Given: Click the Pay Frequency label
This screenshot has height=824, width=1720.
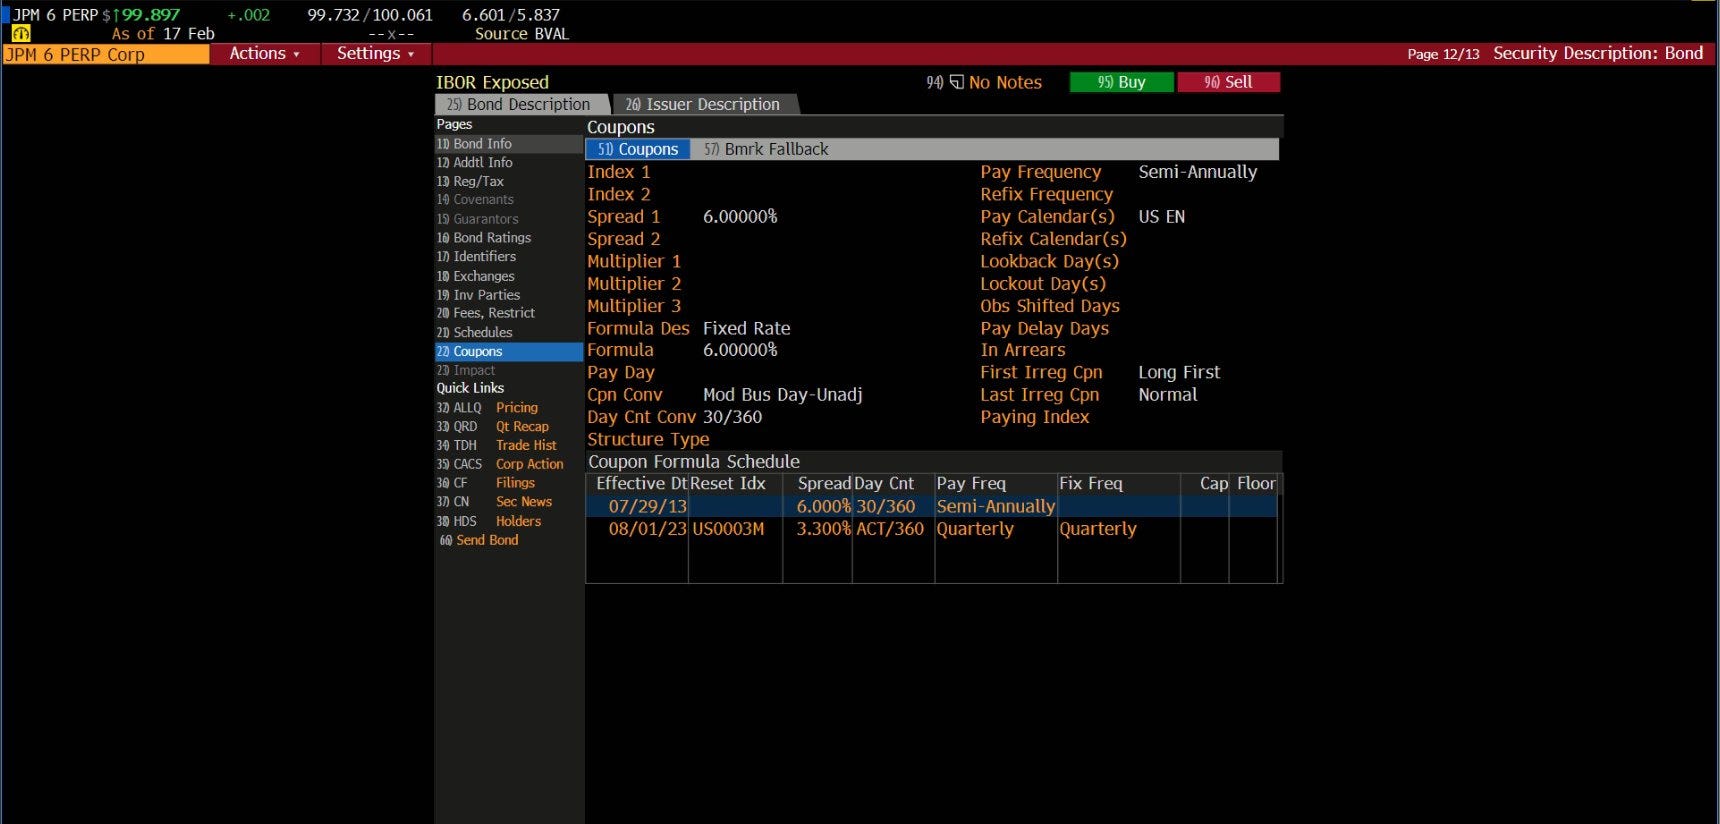Looking at the screenshot, I should coord(1040,172).
